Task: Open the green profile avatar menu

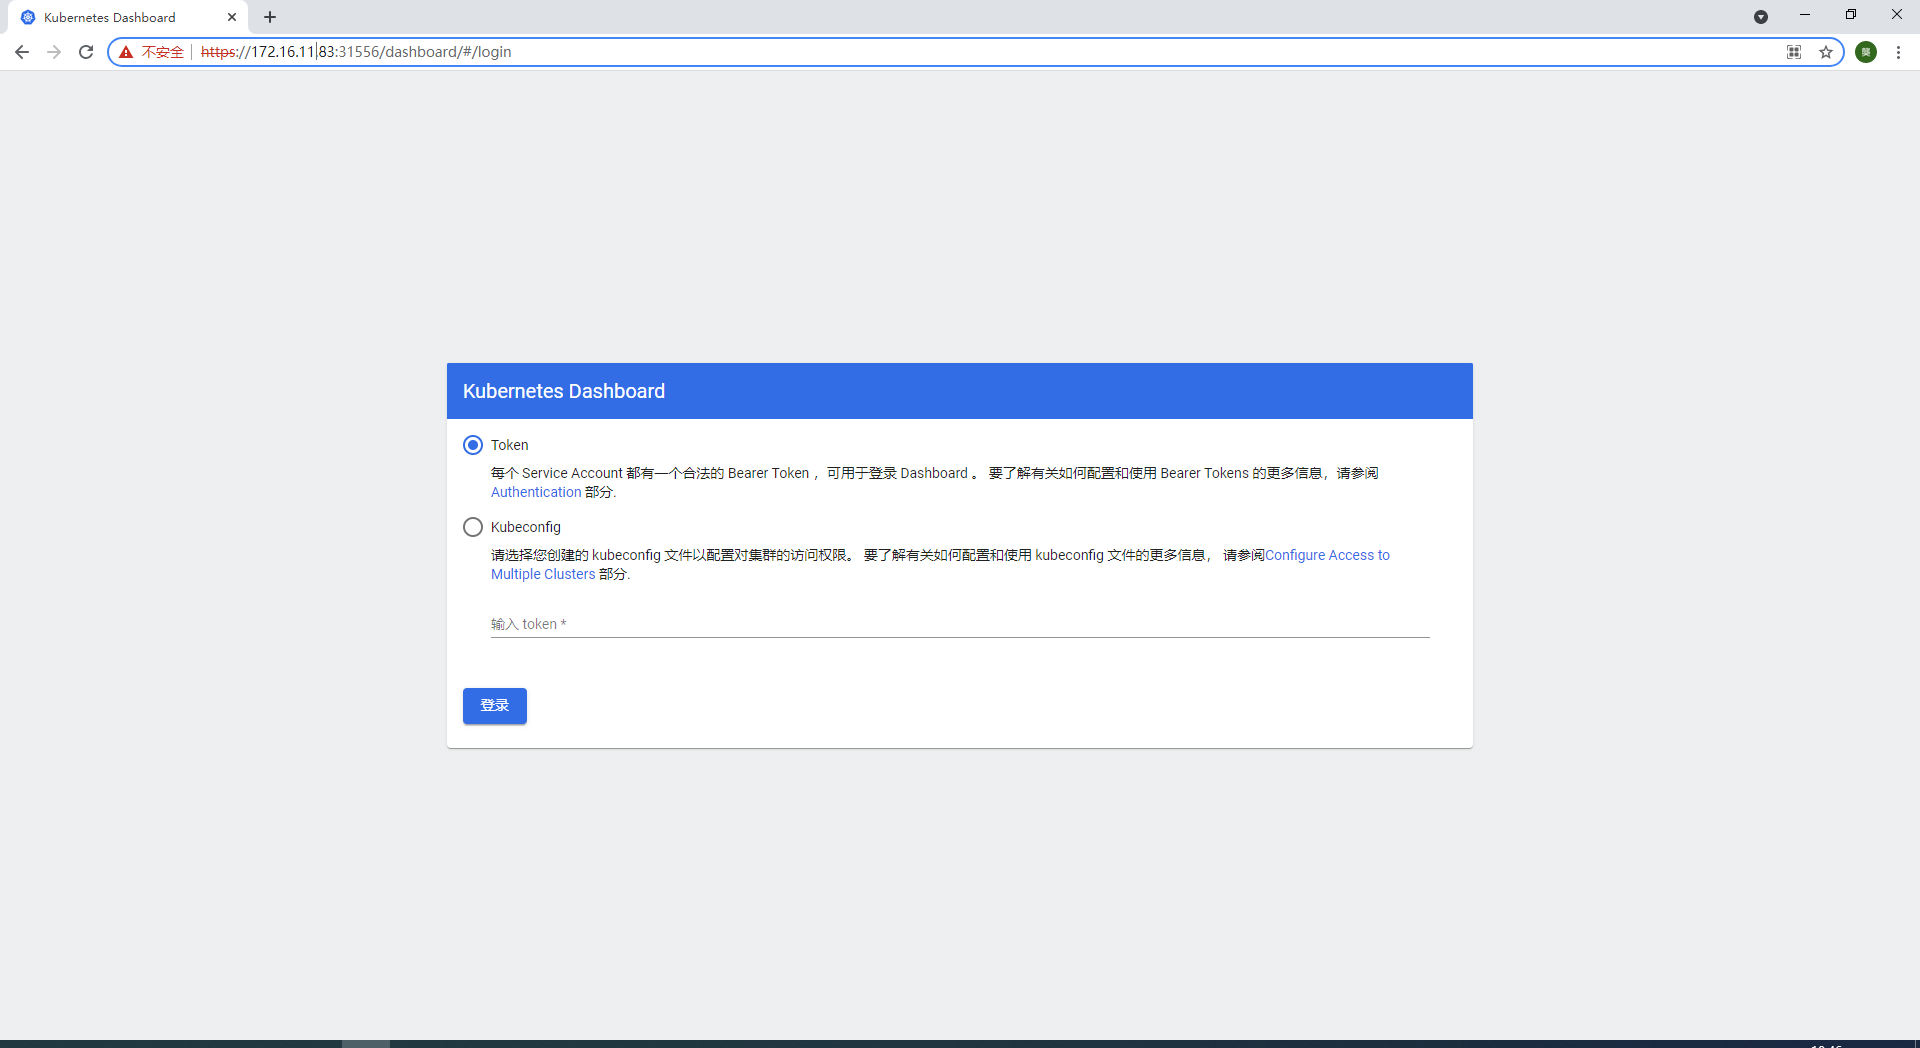Action: tap(1866, 52)
